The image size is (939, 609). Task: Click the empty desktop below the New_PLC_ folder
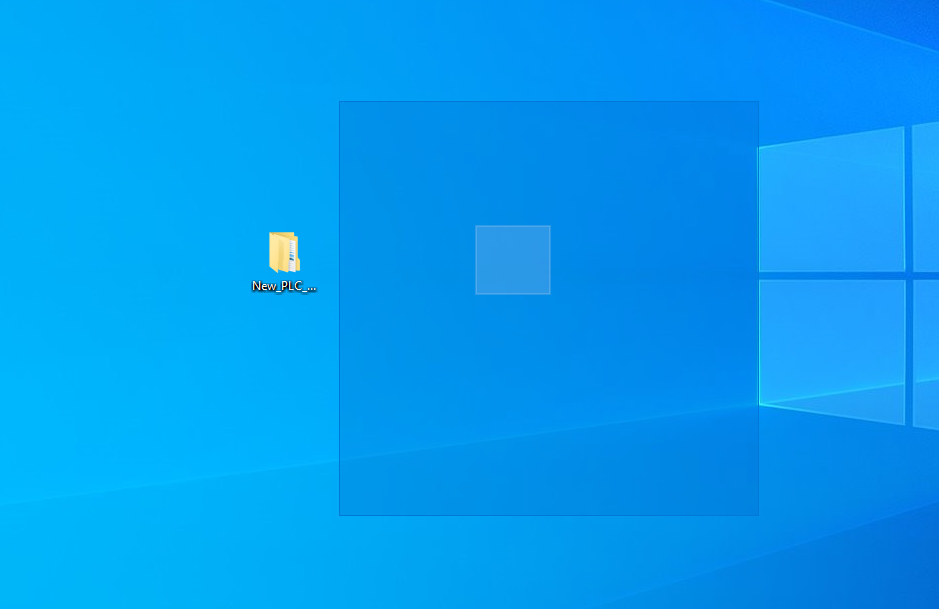(x=283, y=400)
